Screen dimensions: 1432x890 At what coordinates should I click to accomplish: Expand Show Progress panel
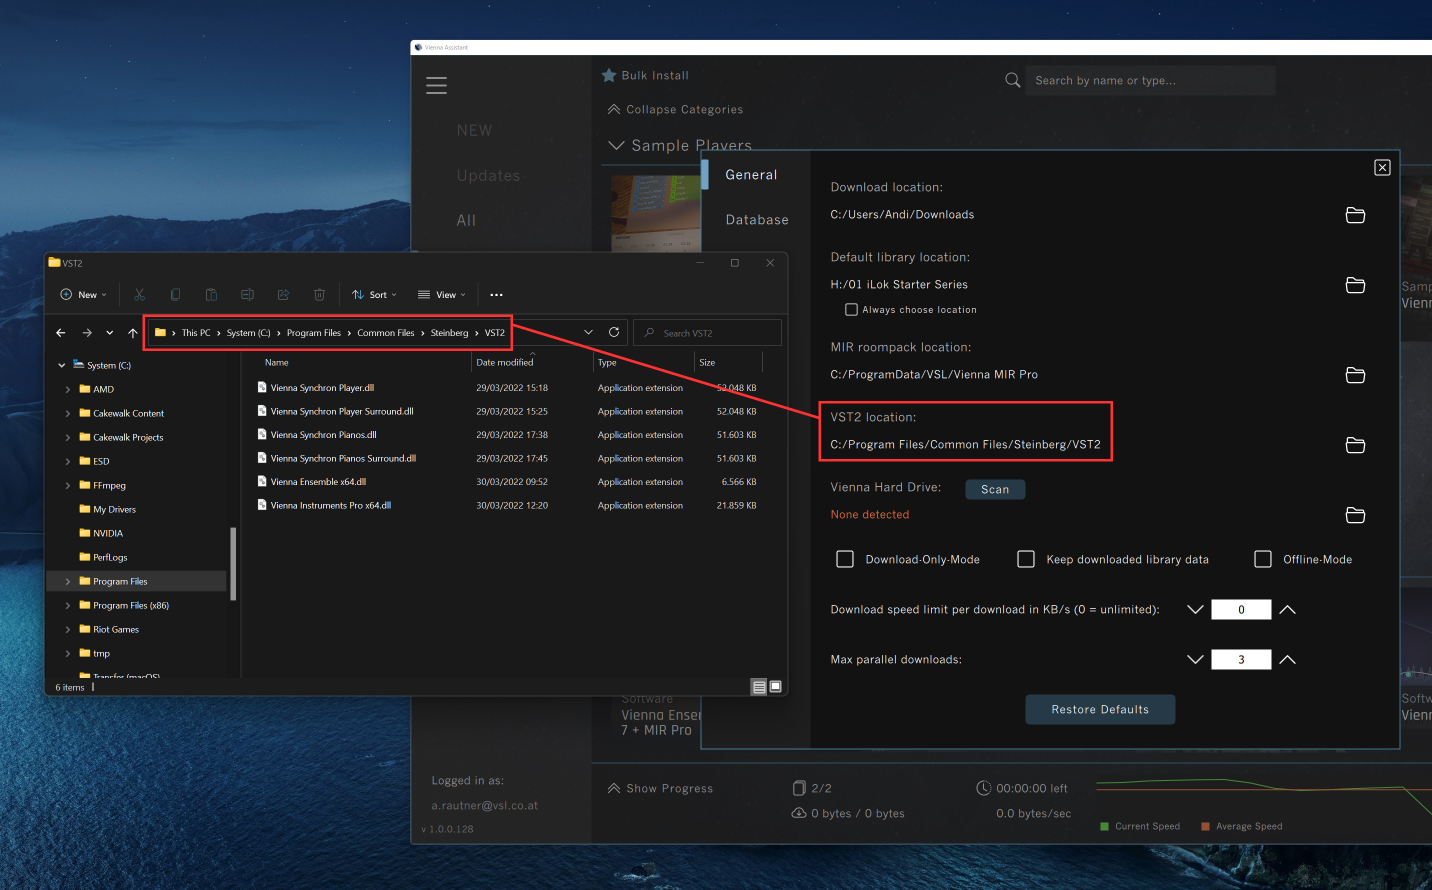click(x=660, y=788)
